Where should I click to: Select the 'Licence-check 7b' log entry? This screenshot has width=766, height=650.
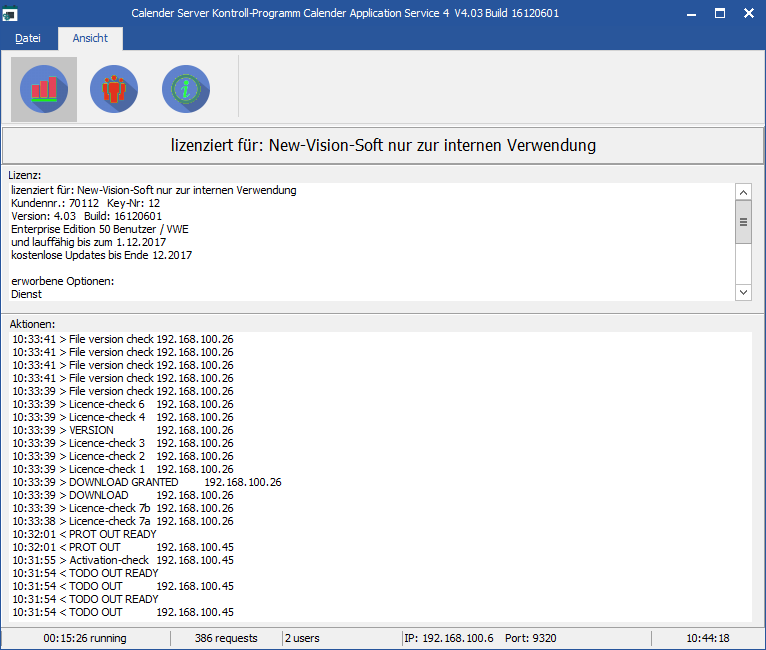tap(123, 508)
